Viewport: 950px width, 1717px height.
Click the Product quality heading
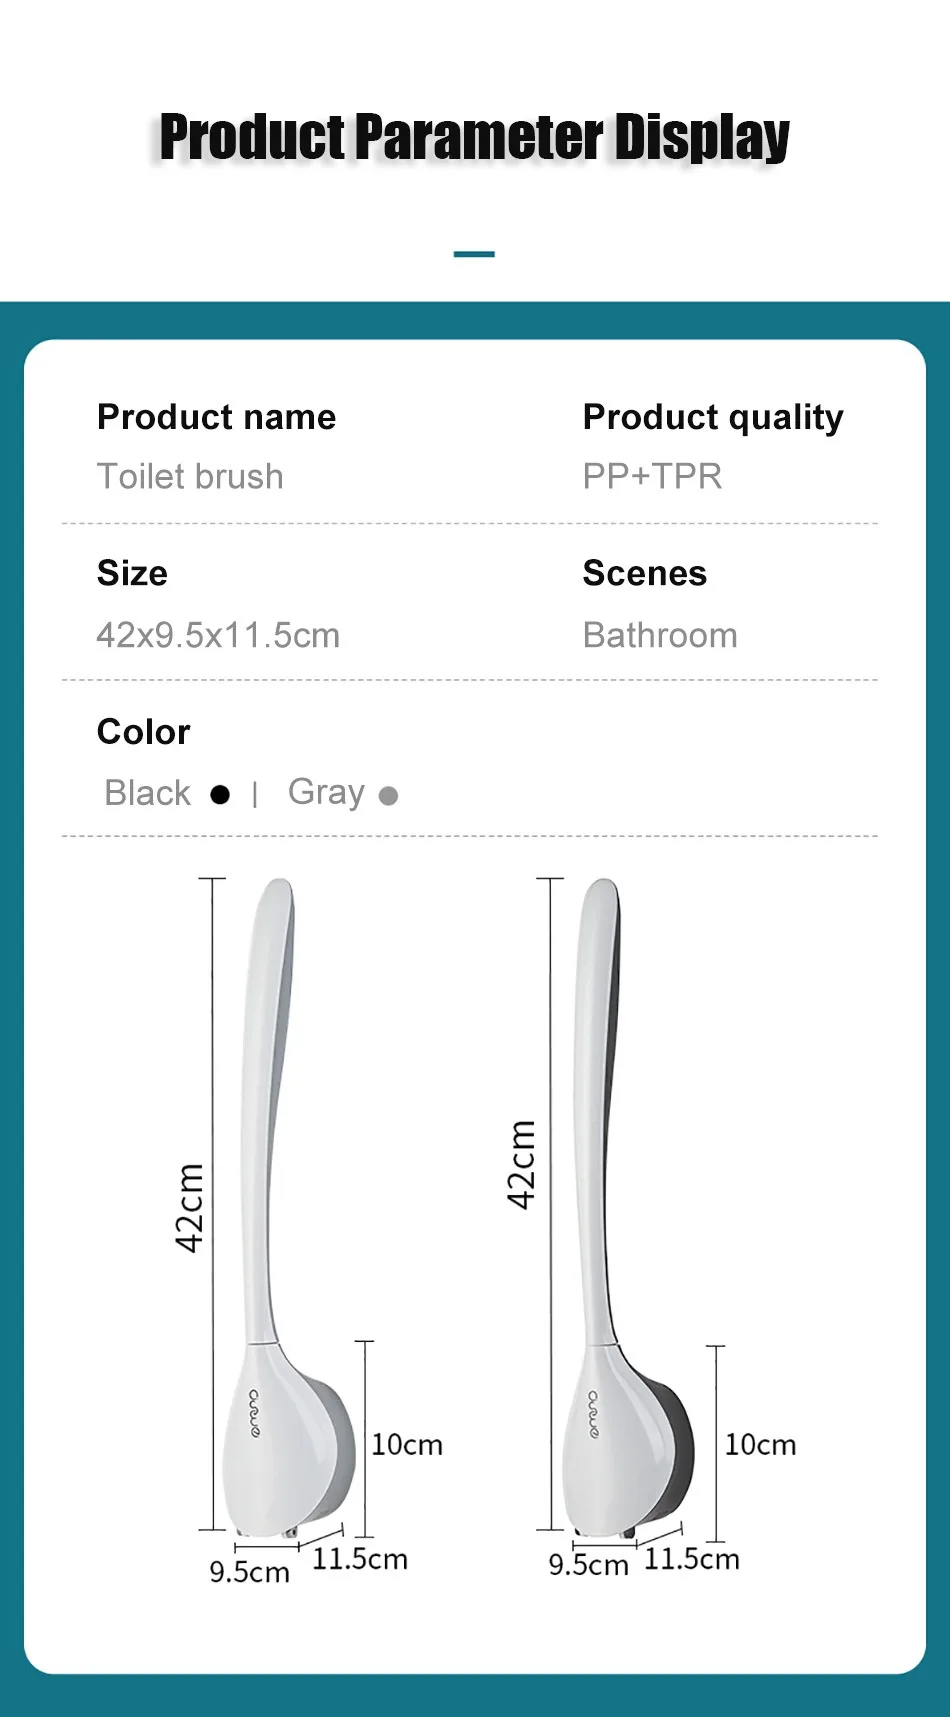tap(713, 417)
